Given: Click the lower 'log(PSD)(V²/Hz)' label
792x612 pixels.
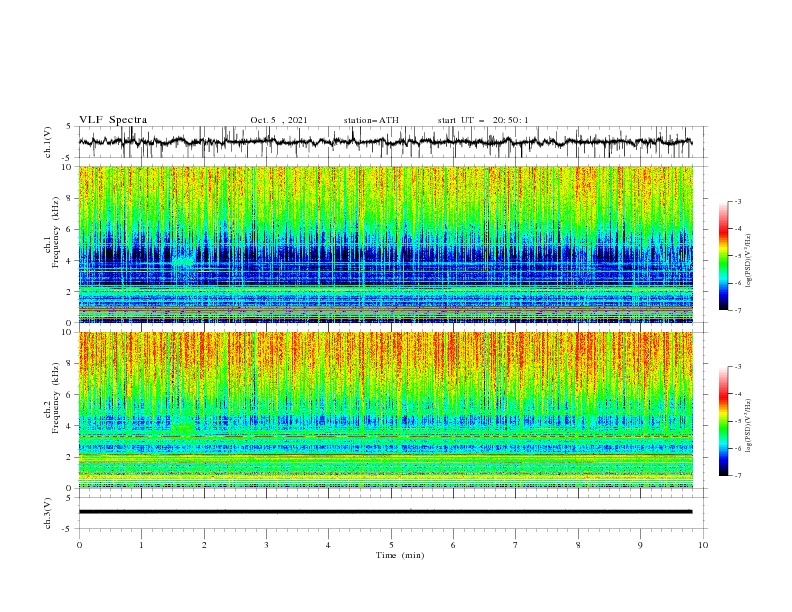Looking at the screenshot, I should pos(749,426).
